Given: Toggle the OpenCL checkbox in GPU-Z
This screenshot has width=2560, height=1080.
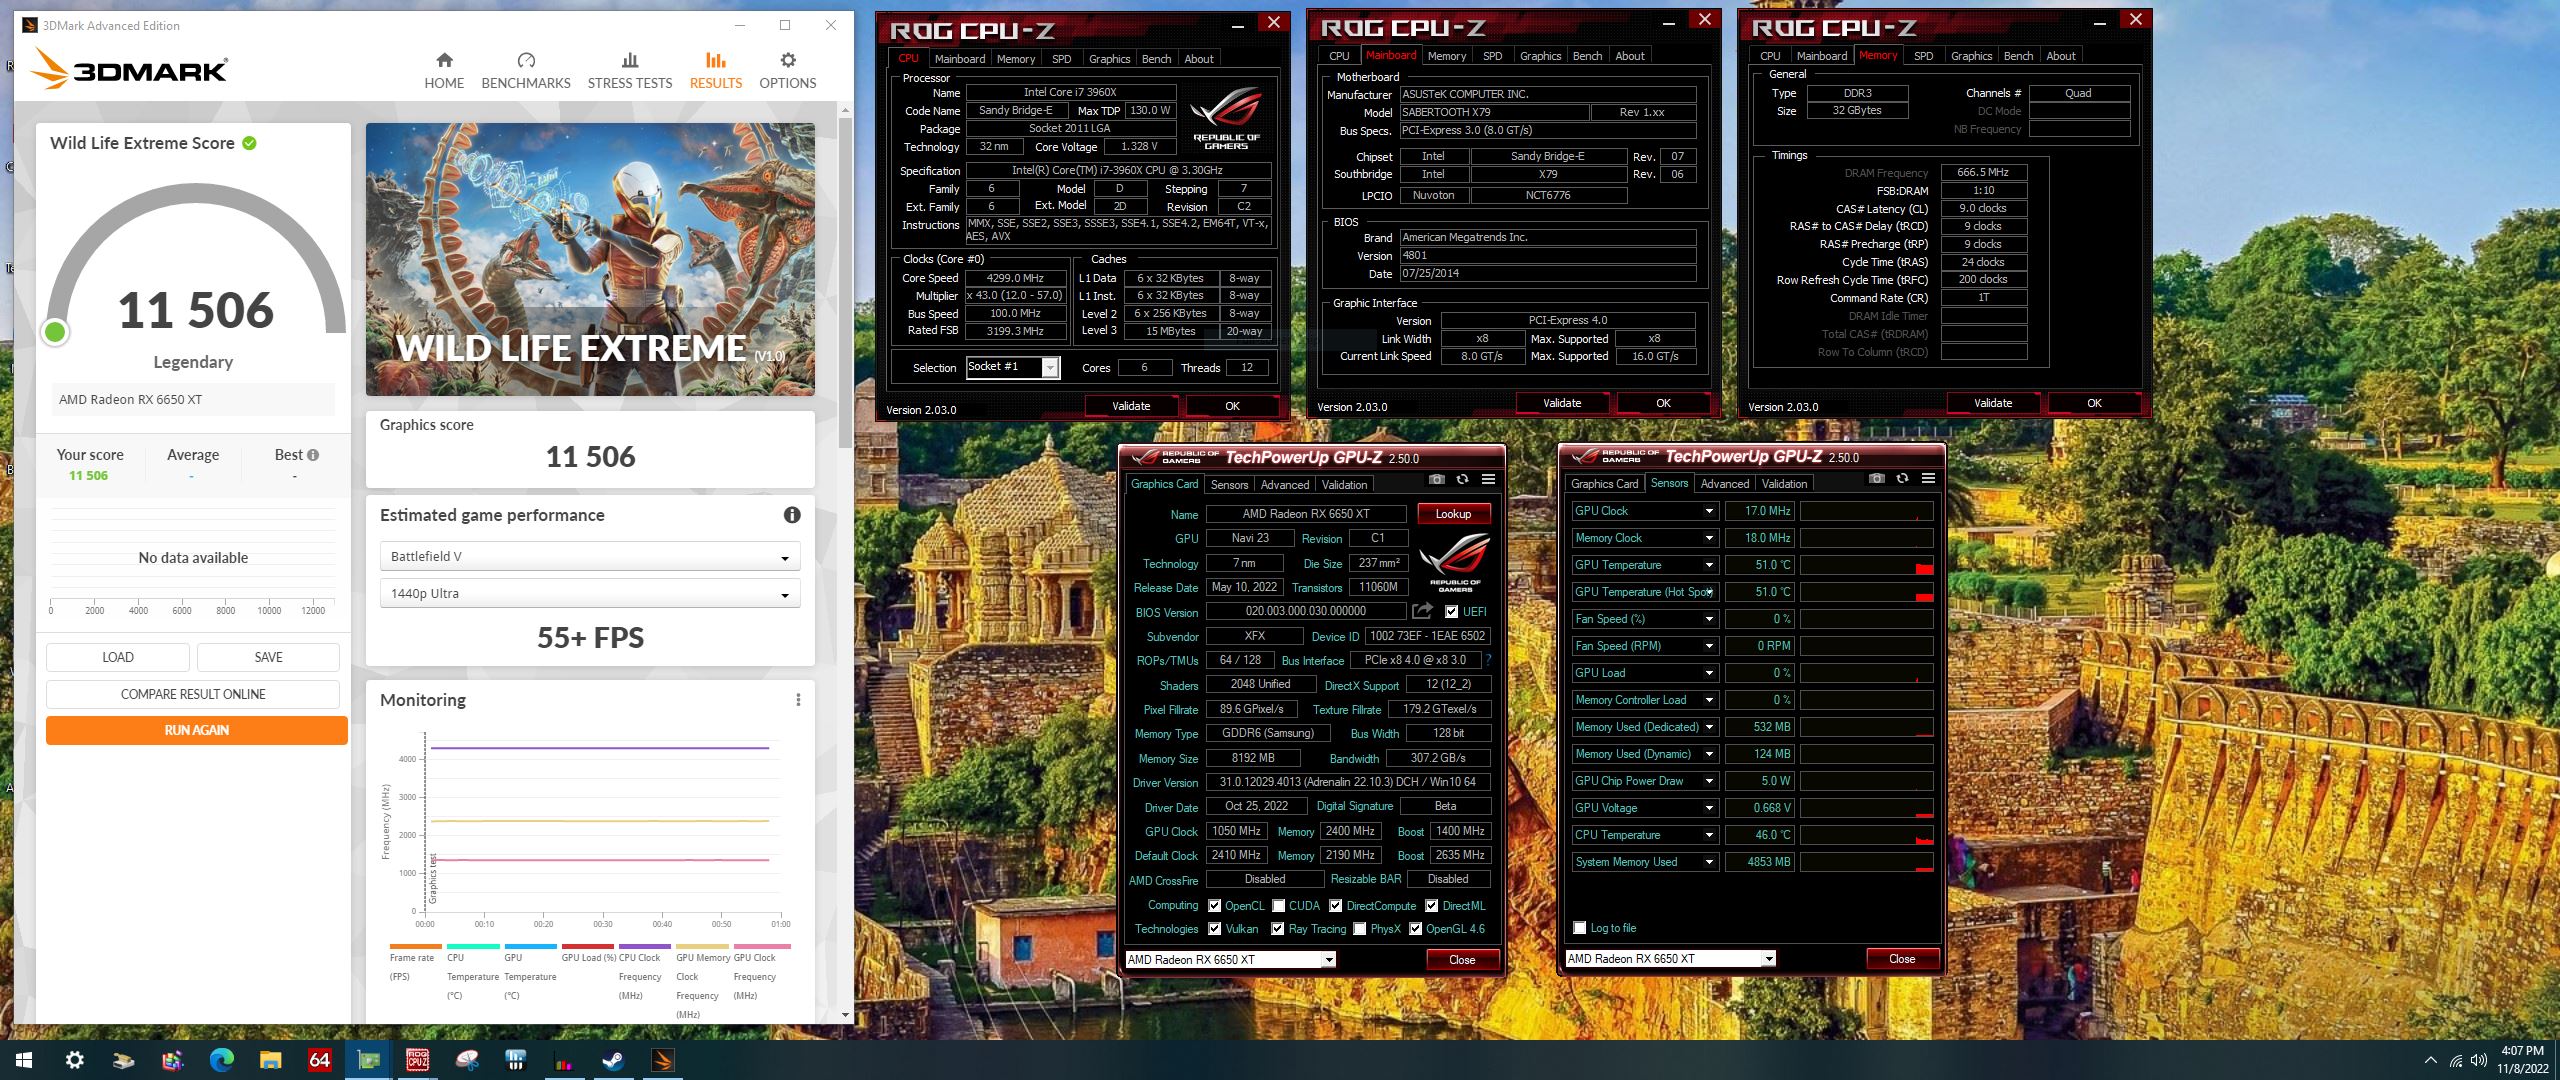Looking at the screenshot, I should pyautogui.click(x=1214, y=906).
